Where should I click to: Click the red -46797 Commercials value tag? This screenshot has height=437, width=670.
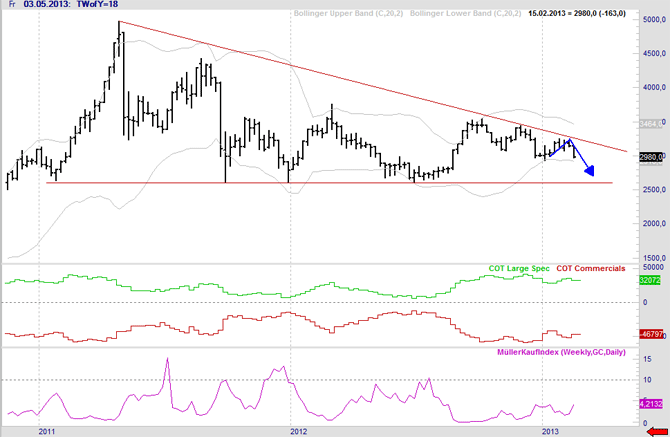(x=651, y=334)
